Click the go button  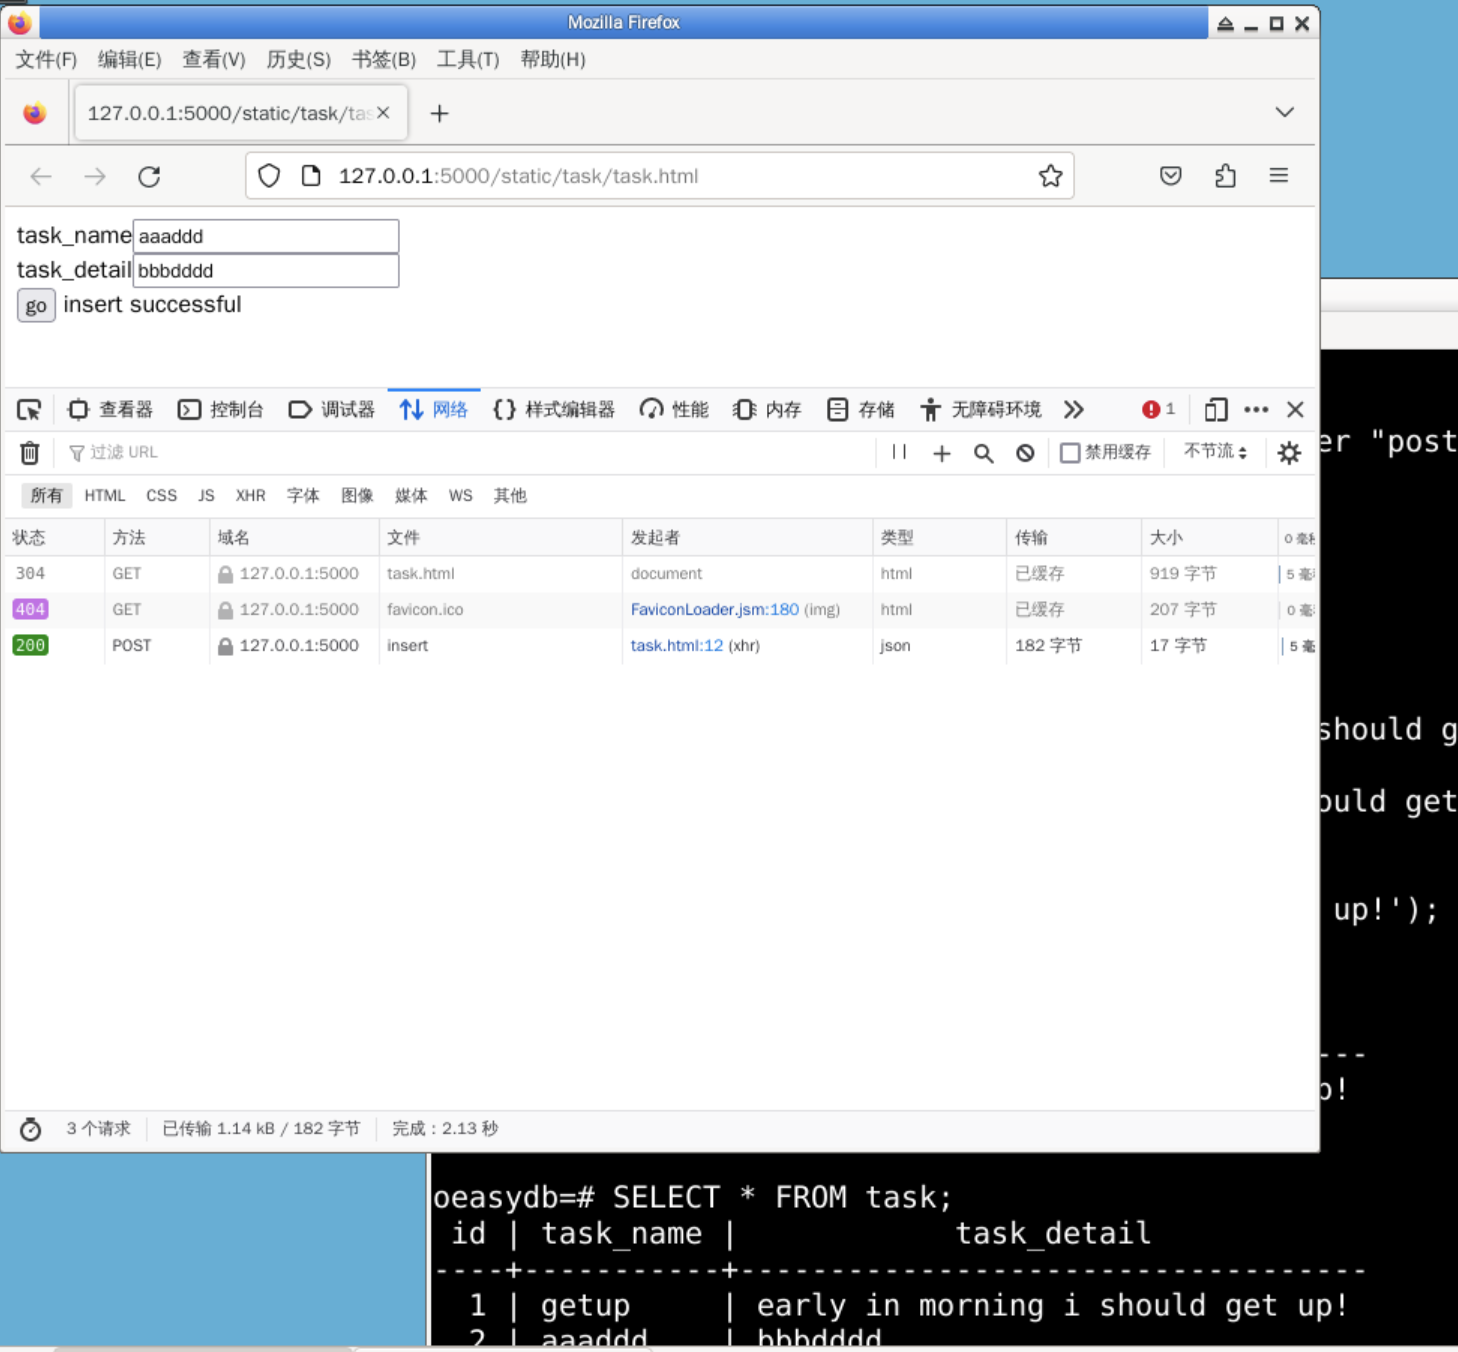pos(36,306)
